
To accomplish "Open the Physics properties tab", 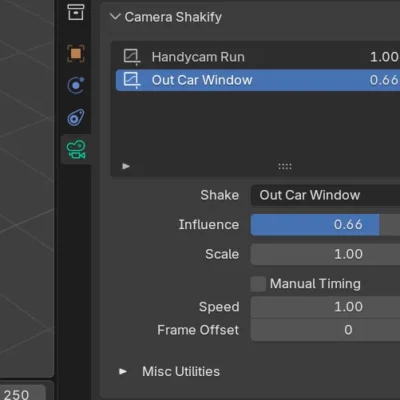I will point(76,85).
